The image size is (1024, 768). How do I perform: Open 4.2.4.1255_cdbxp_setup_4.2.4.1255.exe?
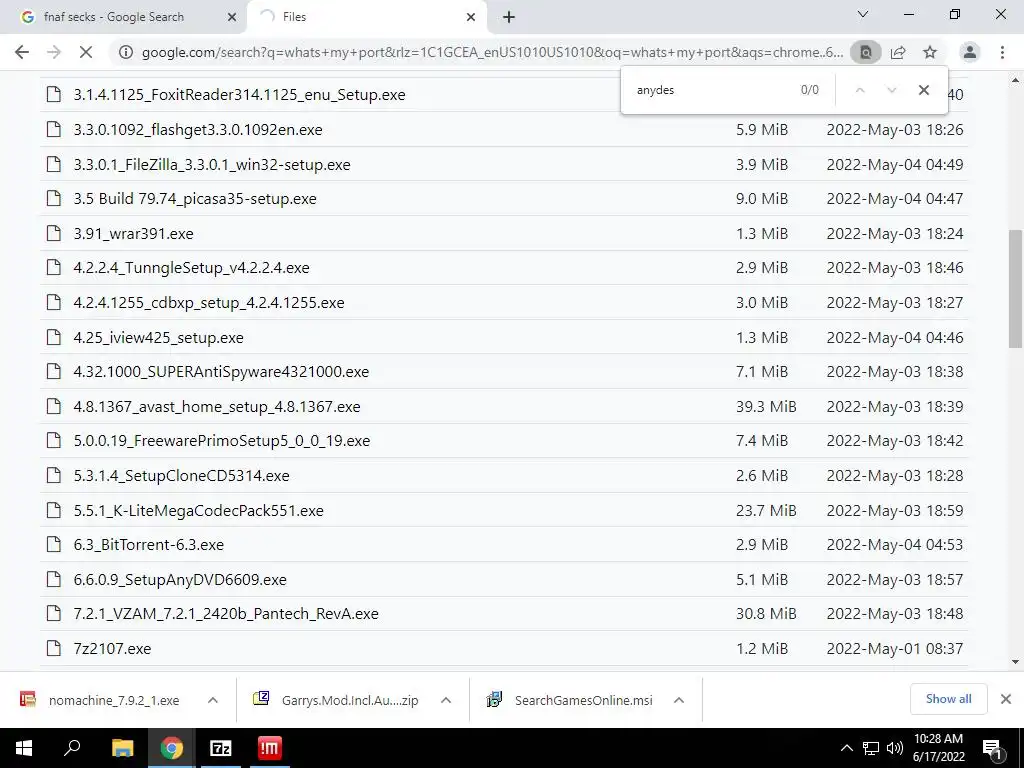pyautogui.click(x=208, y=303)
